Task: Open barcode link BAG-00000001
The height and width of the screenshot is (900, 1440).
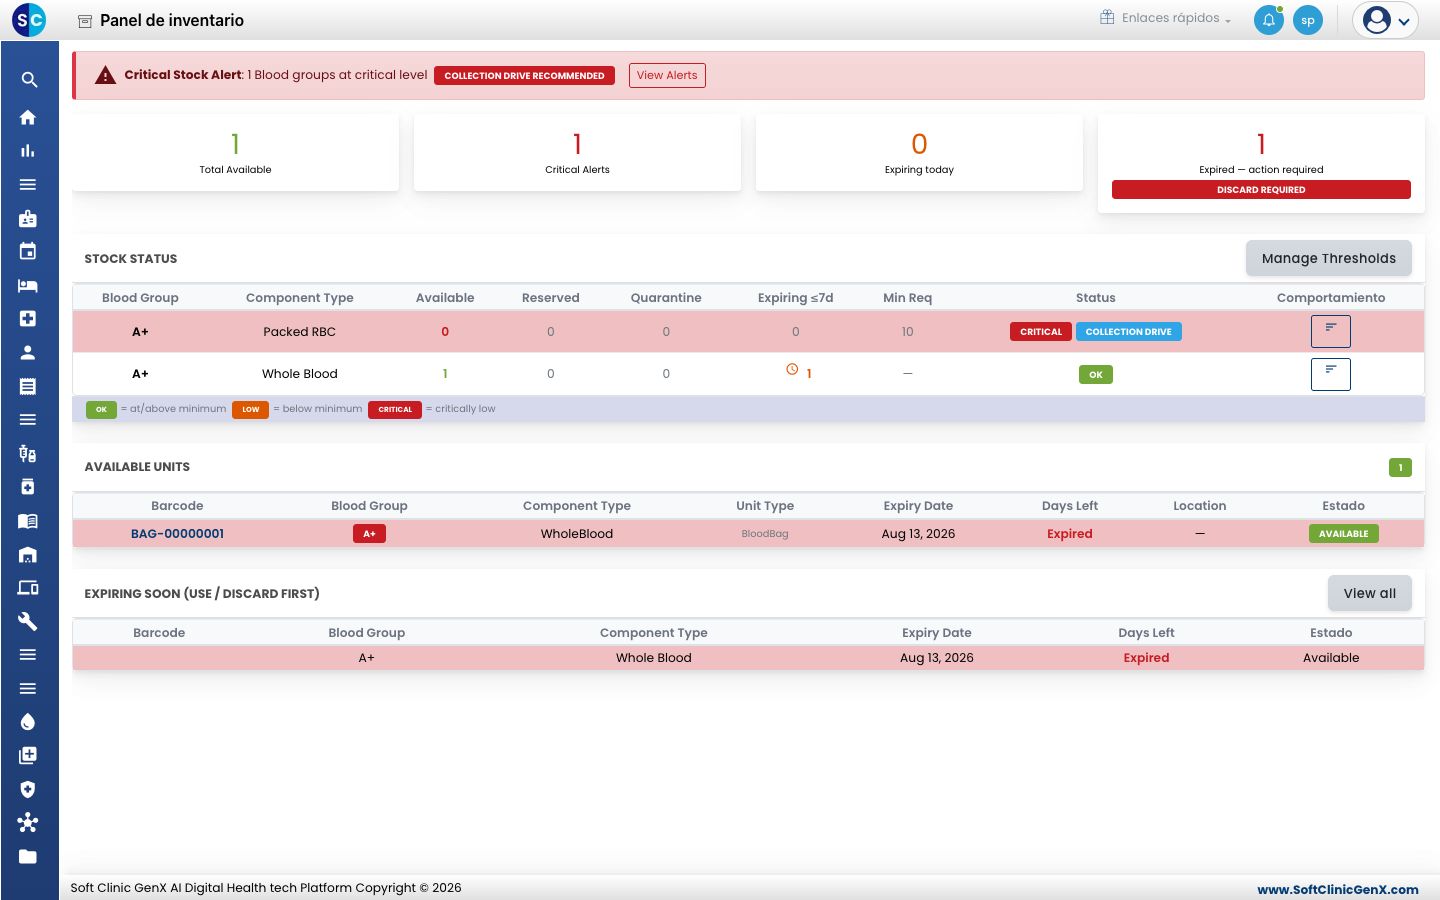Action: point(177,534)
